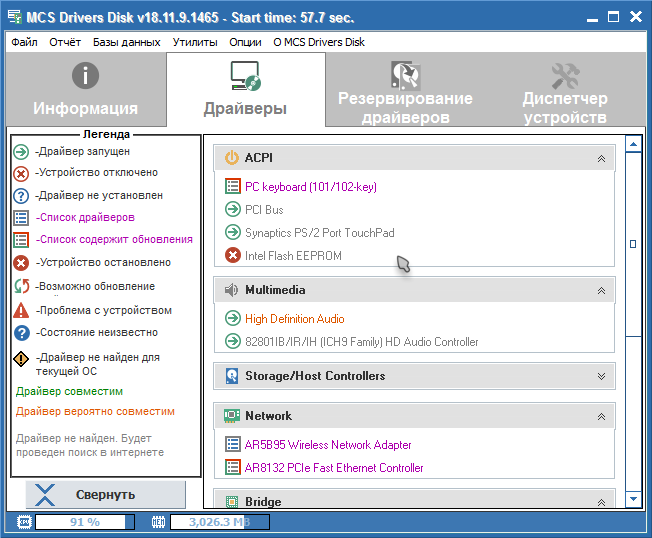The image size is (652, 538).
Task: Open the Утилиты menu
Action: (195, 42)
